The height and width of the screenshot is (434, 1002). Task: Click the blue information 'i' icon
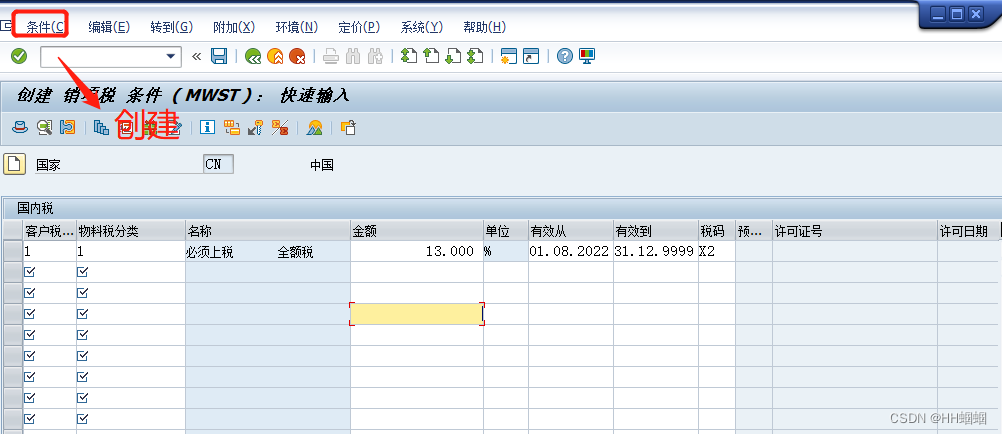point(207,127)
